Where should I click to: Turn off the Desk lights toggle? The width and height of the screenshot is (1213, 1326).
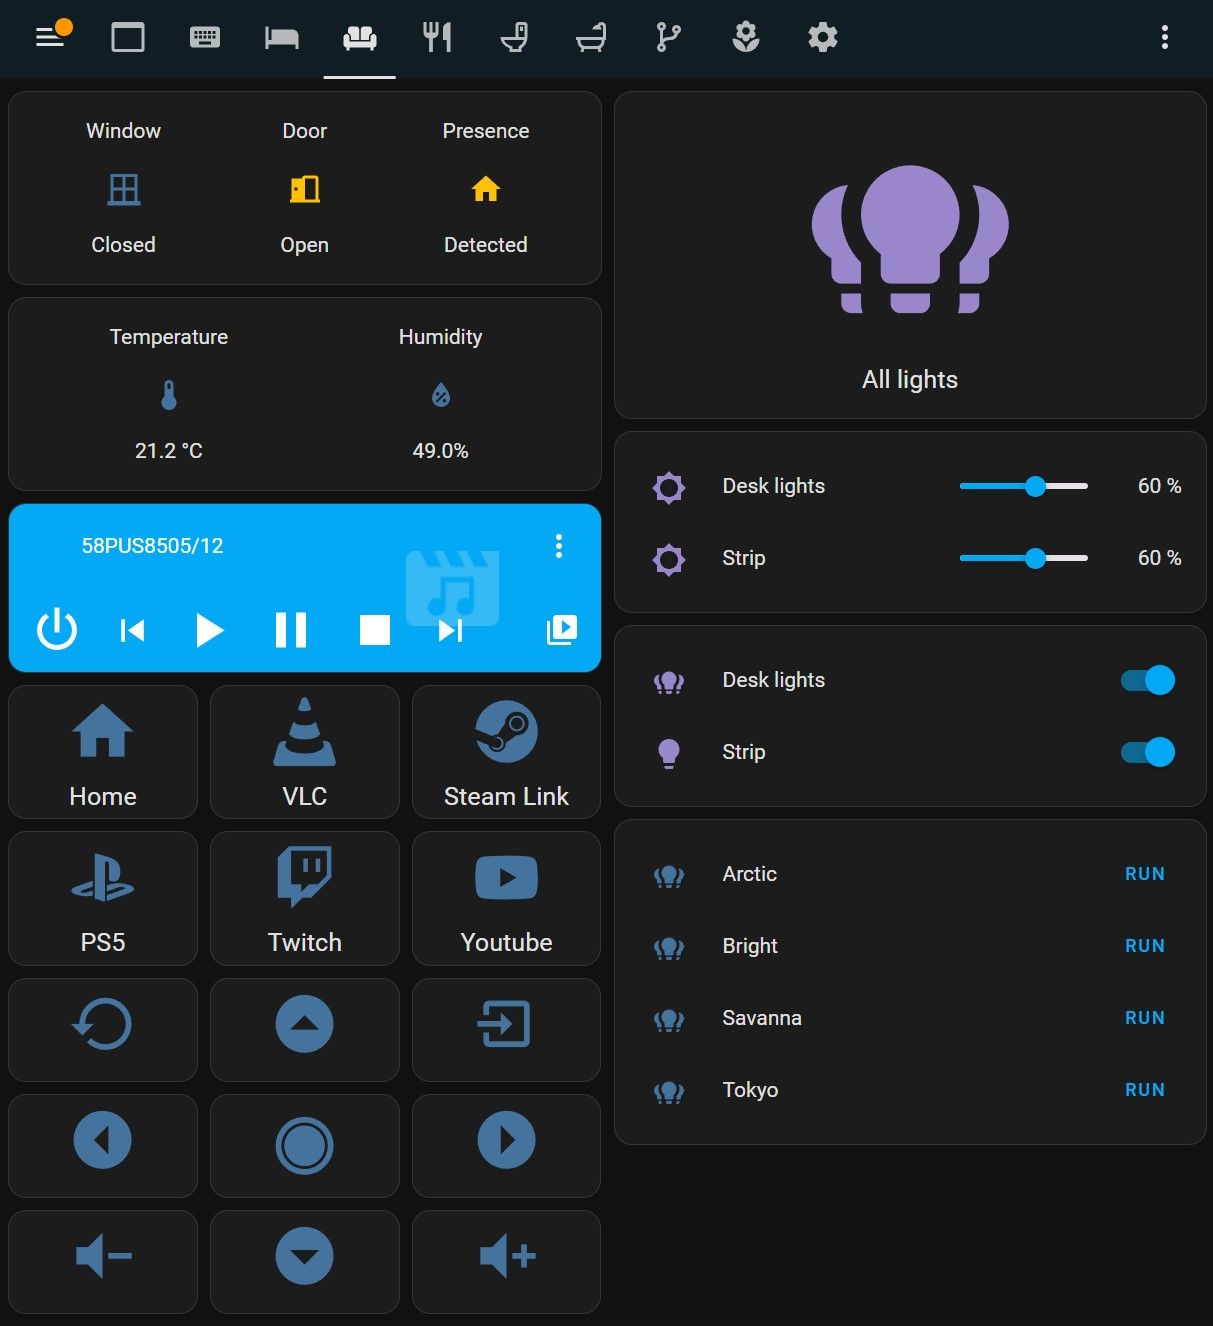click(x=1147, y=679)
